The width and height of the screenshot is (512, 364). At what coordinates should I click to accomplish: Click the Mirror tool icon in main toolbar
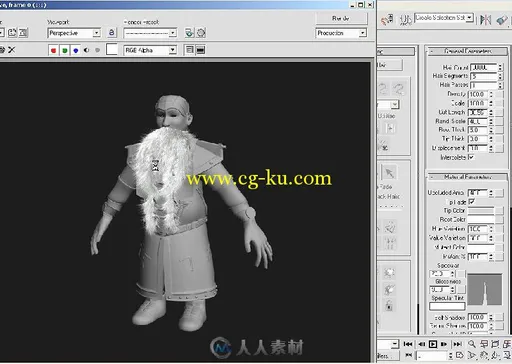click(x=486, y=20)
